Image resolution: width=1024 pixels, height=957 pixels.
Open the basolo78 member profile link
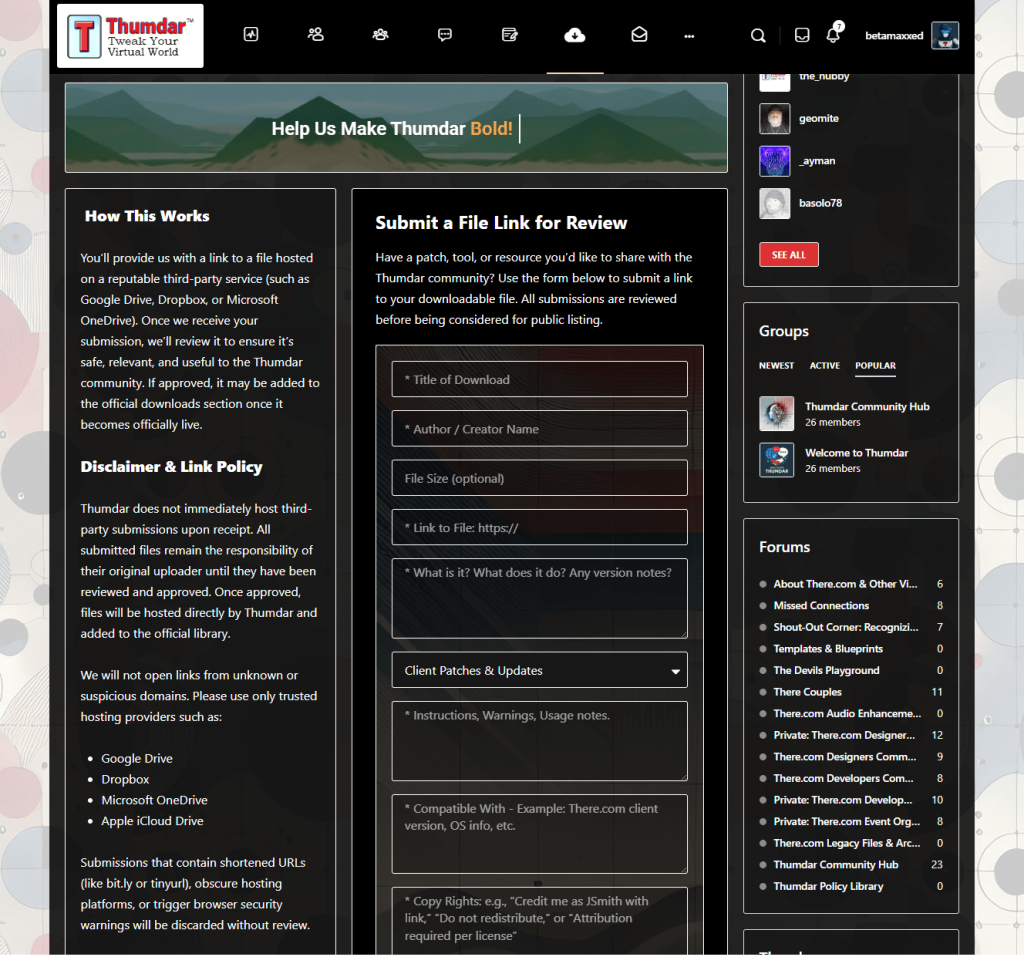click(820, 203)
